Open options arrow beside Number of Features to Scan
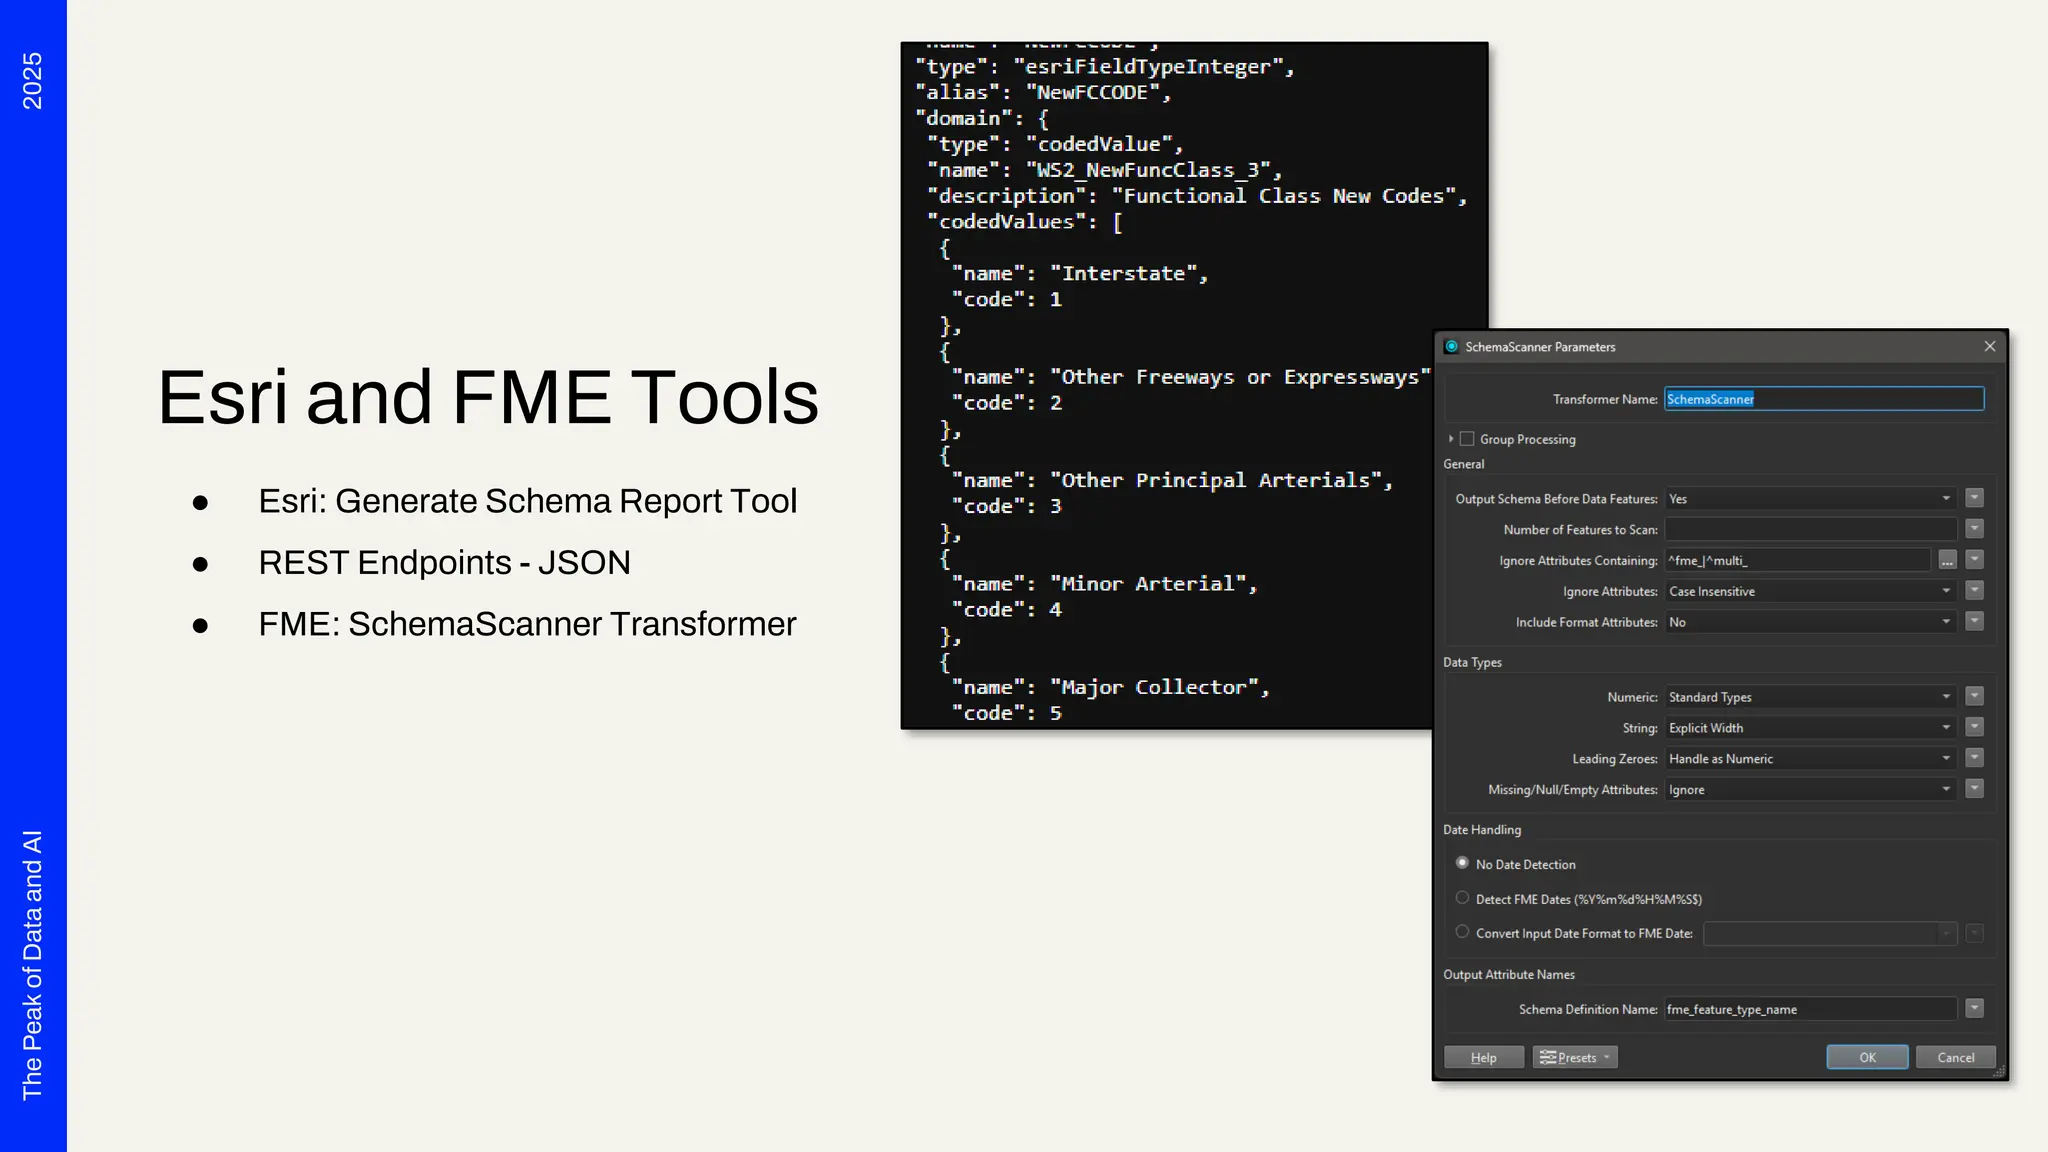Viewport: 2048px width, 1152px height. (x=1974, y=529)
